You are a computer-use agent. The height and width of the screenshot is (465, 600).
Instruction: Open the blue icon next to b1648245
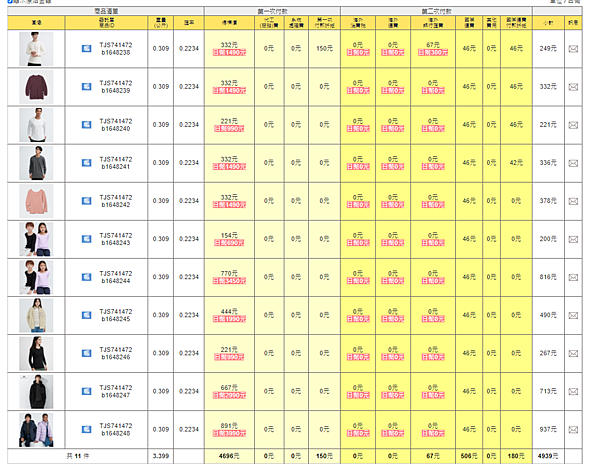tap(86, 315)
